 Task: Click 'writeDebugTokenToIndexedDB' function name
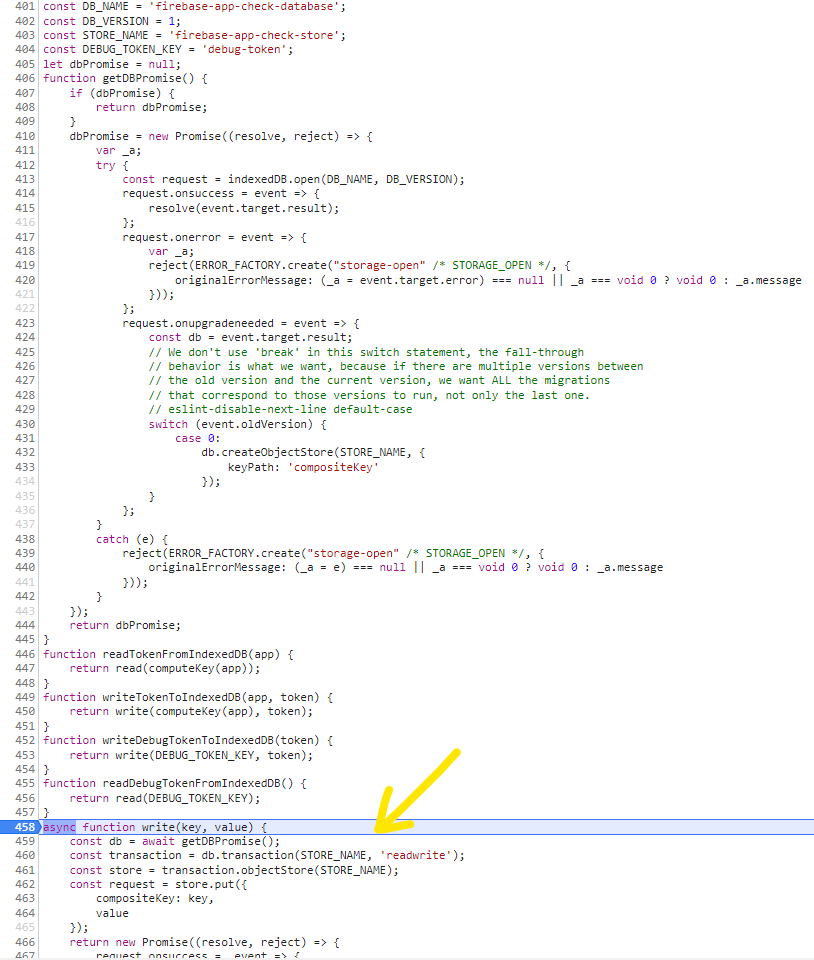tap(188, 741)
